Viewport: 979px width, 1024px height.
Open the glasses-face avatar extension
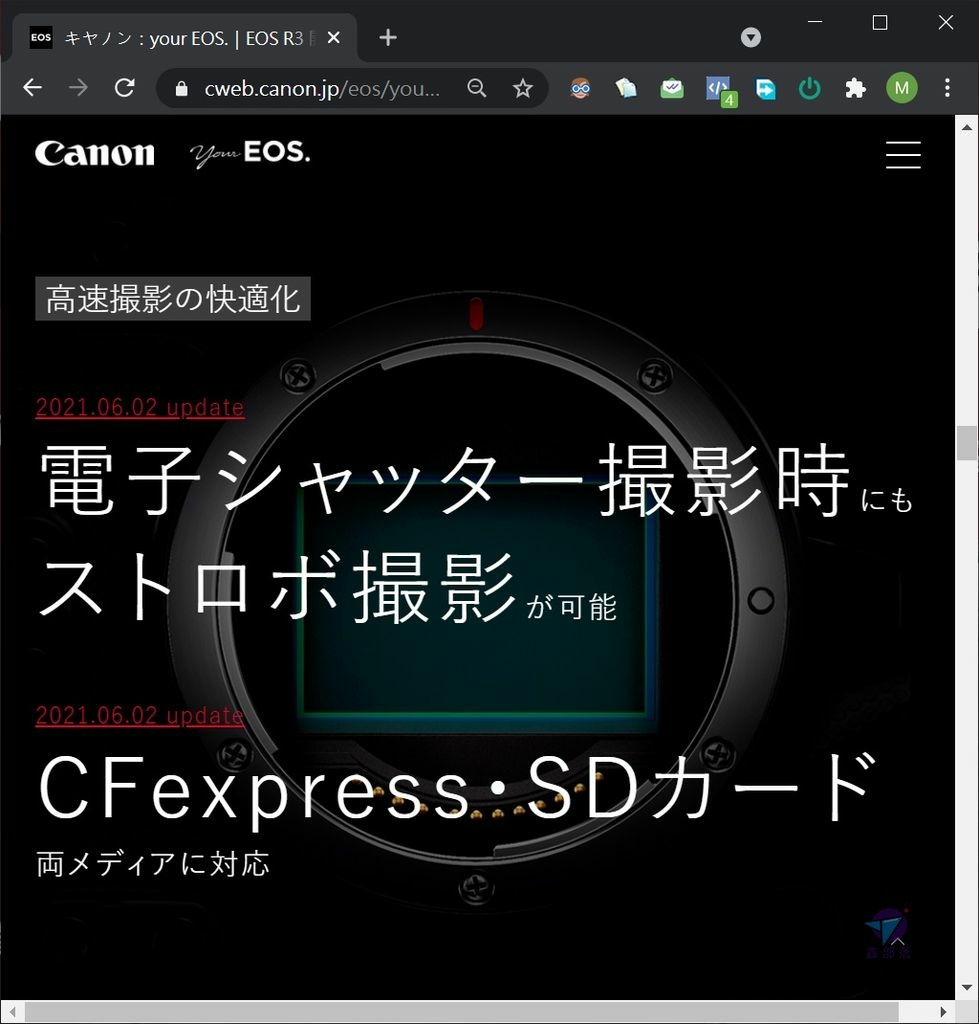pos(580,88)
